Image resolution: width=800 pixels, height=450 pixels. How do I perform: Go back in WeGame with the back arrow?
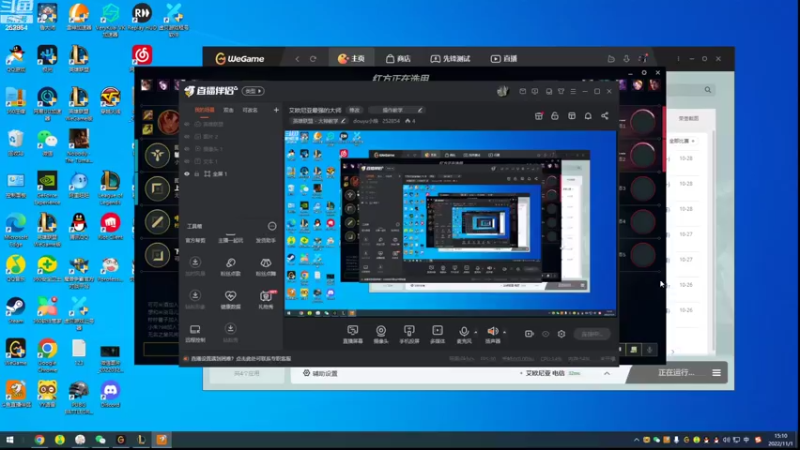point(297,59)
